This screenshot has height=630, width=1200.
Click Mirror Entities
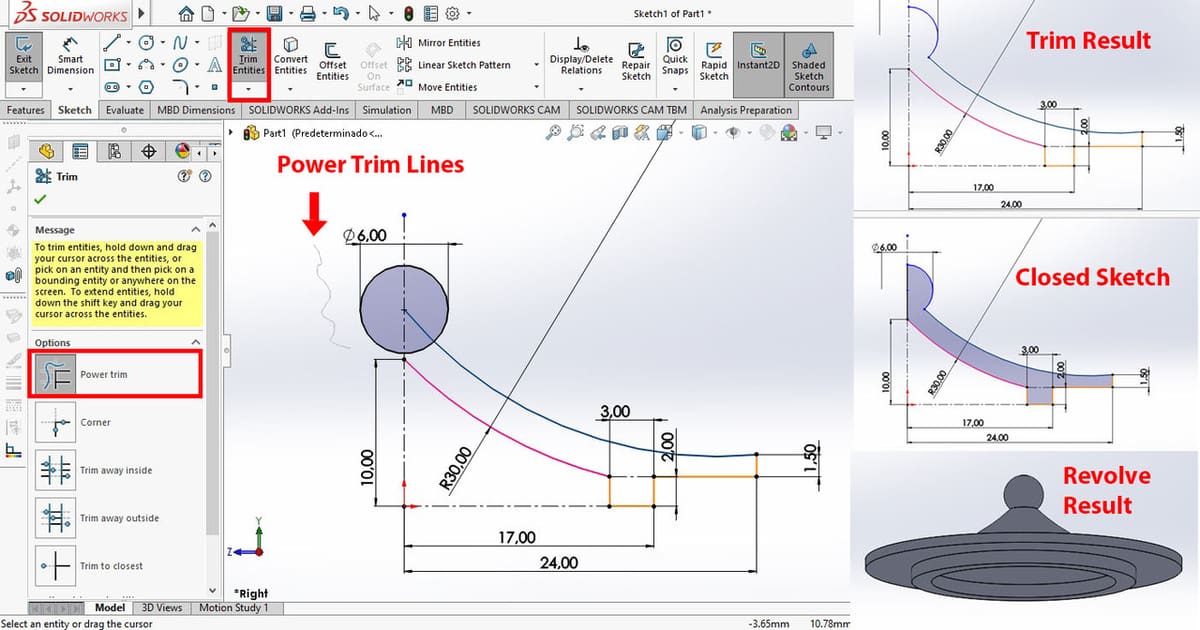pyautogui.click(x=439, y=43)
